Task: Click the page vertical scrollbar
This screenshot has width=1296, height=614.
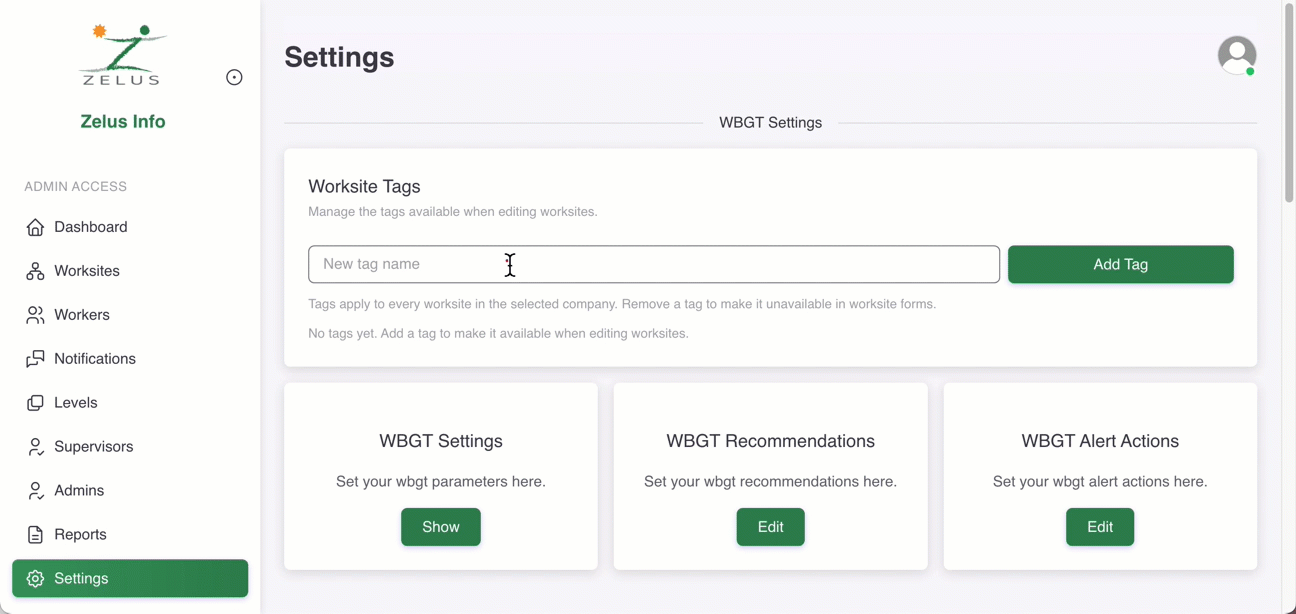Action: 1289,100
